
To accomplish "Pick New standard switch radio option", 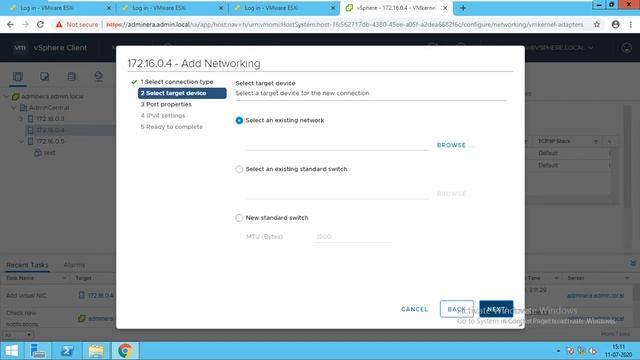I will pyautogui.click(x=239, y=218).
